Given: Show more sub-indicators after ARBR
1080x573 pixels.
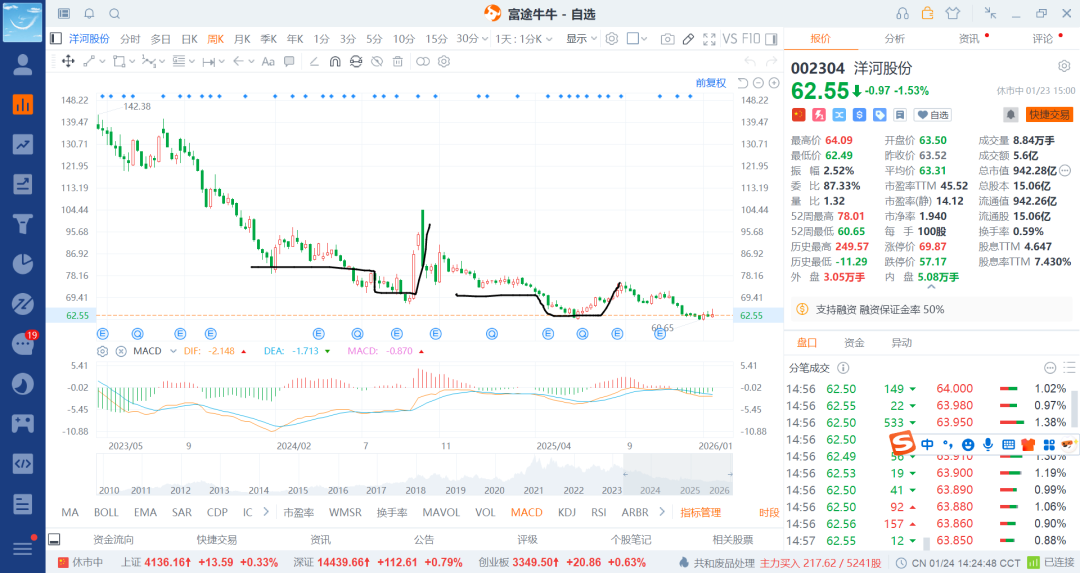Looking at the screenshot, I should [662, 512].
